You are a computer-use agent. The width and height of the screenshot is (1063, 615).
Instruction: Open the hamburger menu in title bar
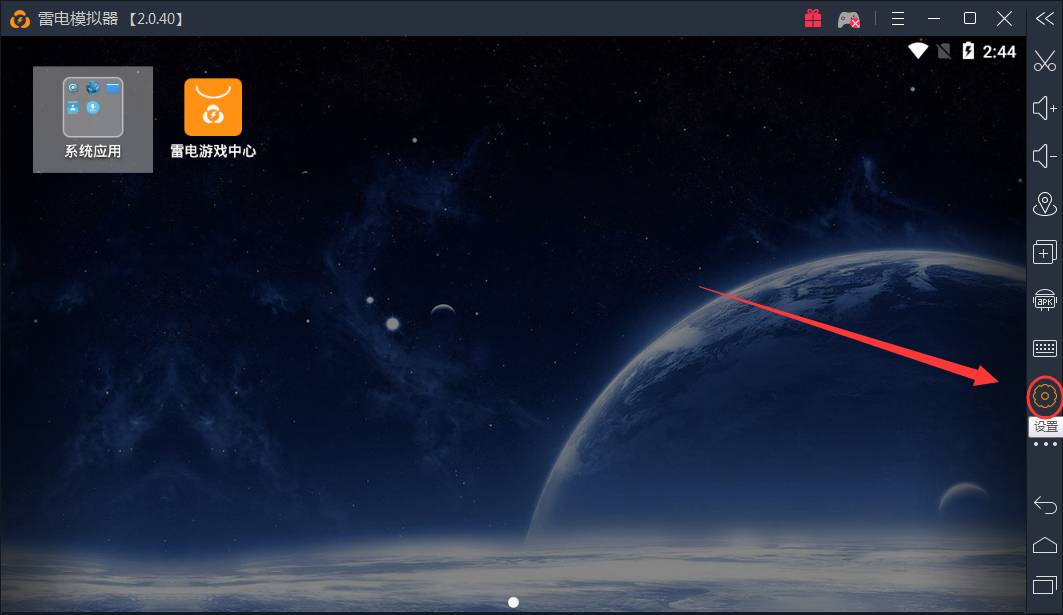(898, 18)
